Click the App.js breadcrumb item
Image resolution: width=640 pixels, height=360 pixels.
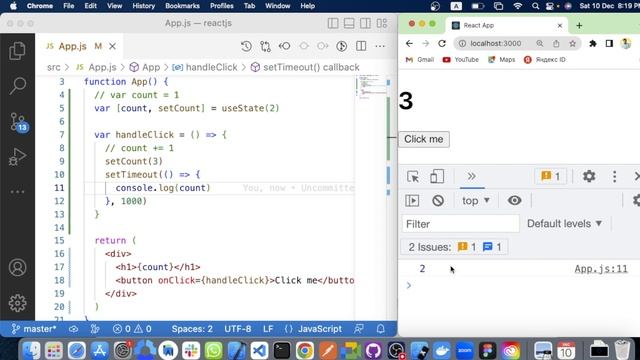click(97, 67)
